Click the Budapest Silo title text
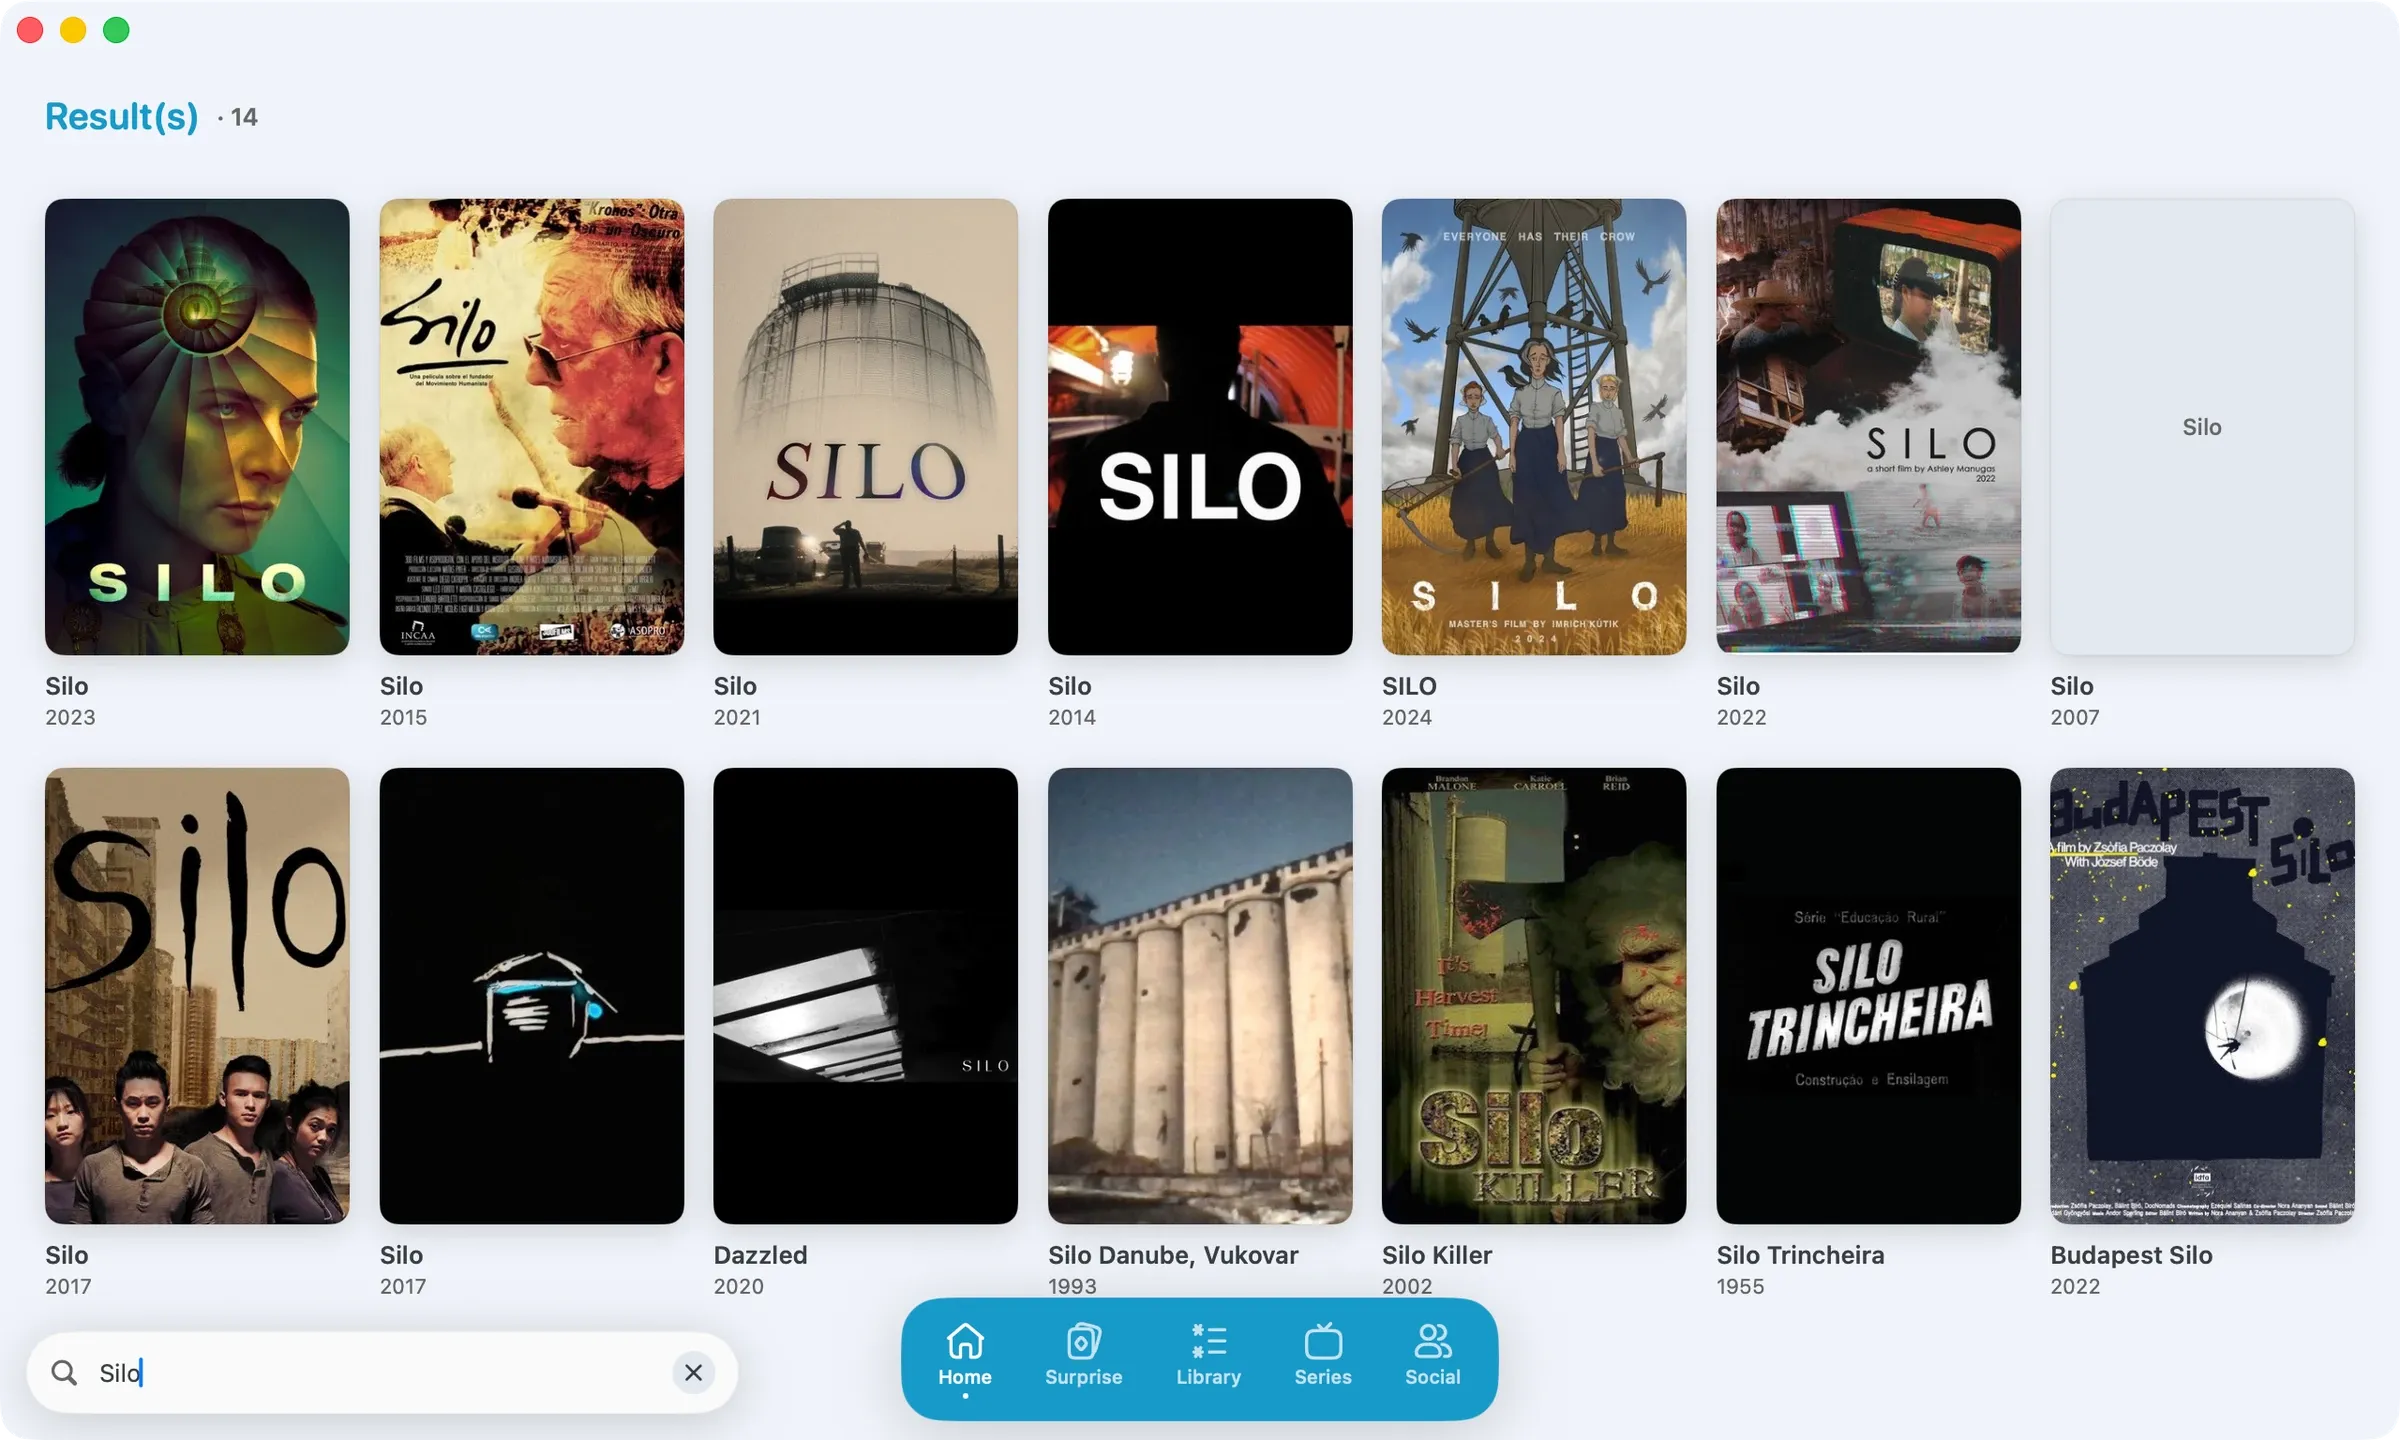2400x1440 pixels. point(2131,1255)
